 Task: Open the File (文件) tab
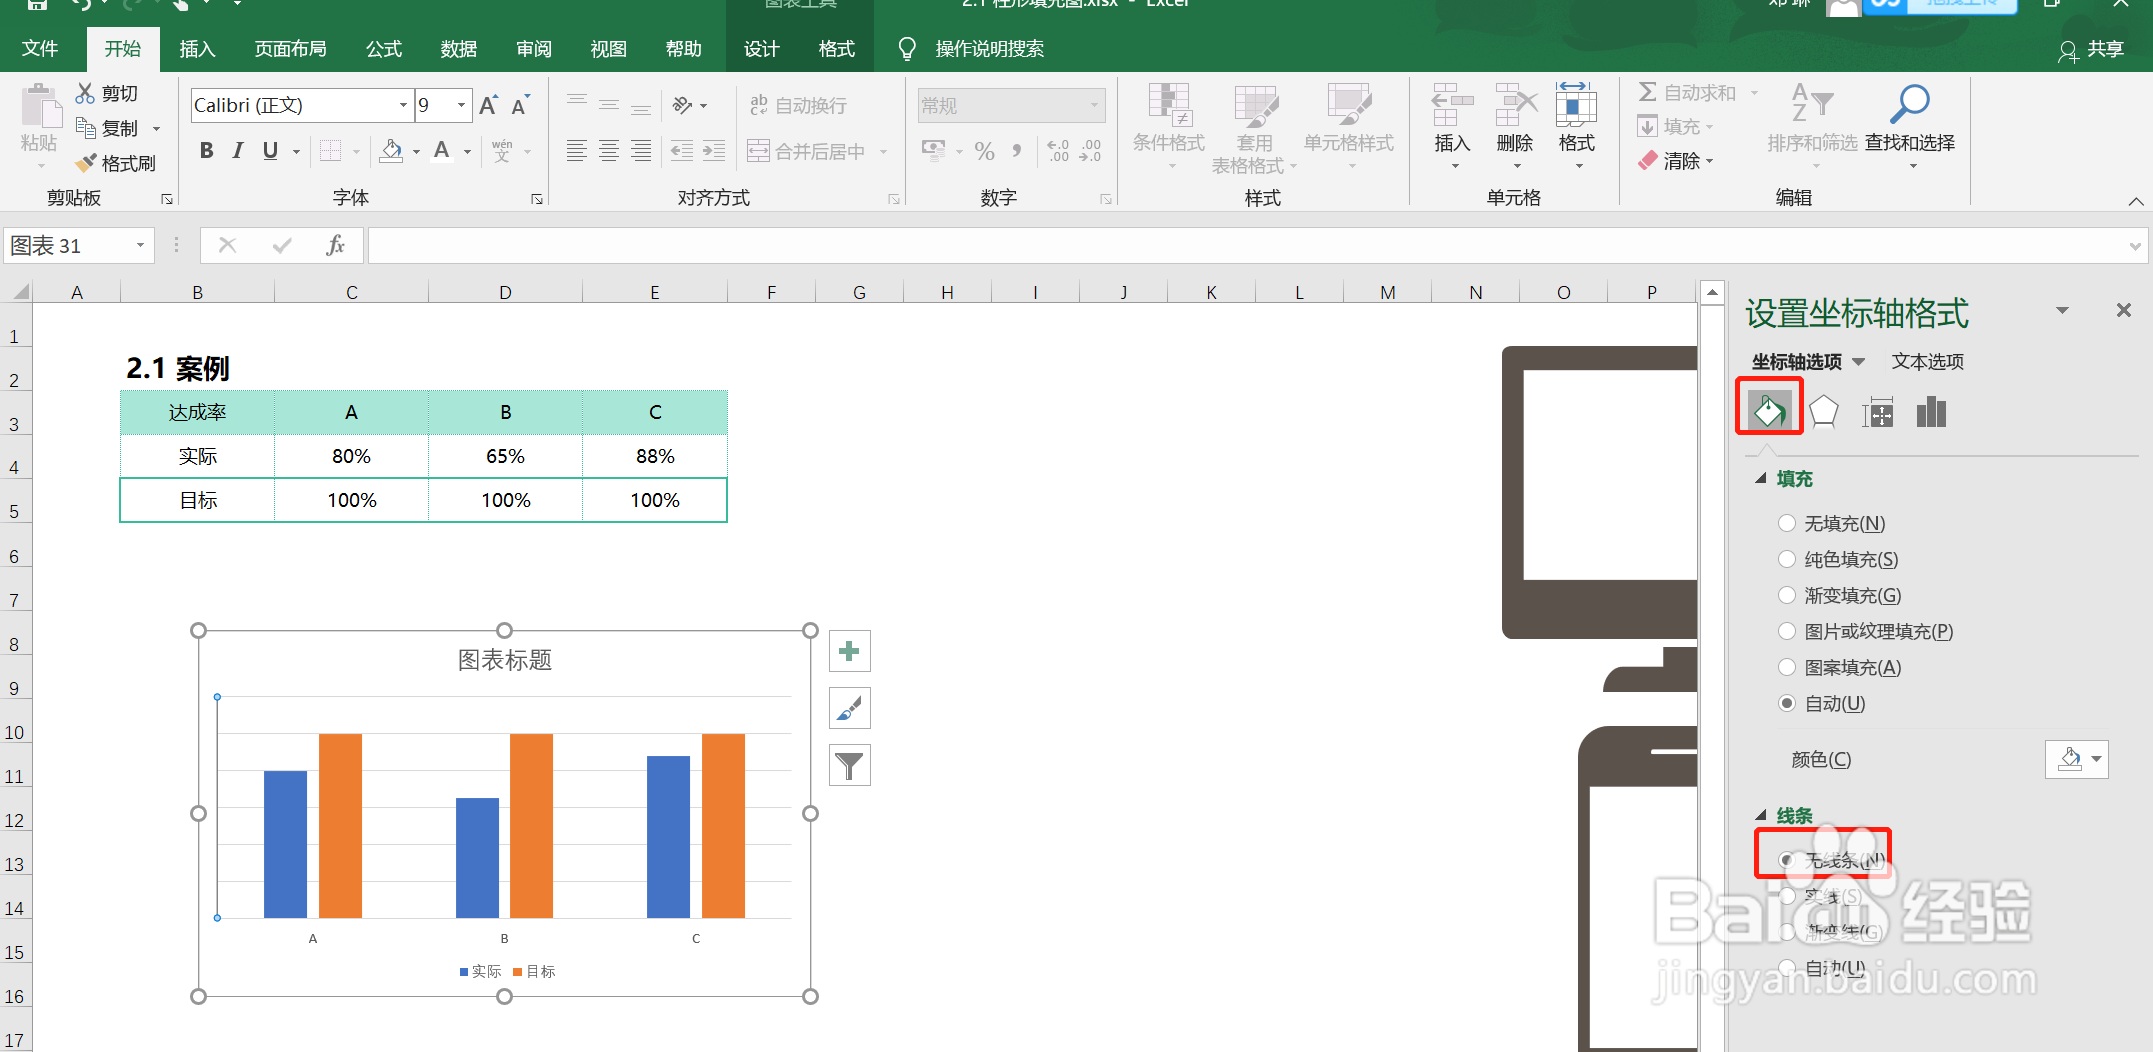[40, 49]
